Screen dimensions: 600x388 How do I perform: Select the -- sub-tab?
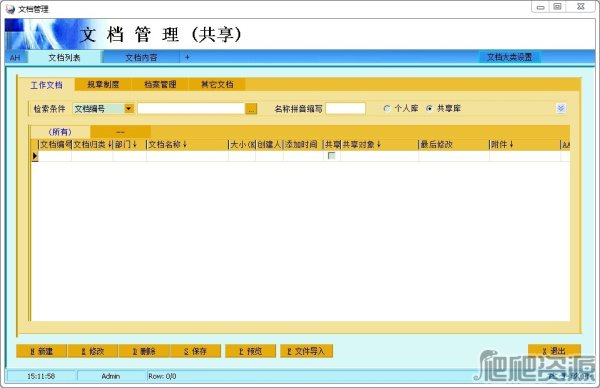point(120,132)
